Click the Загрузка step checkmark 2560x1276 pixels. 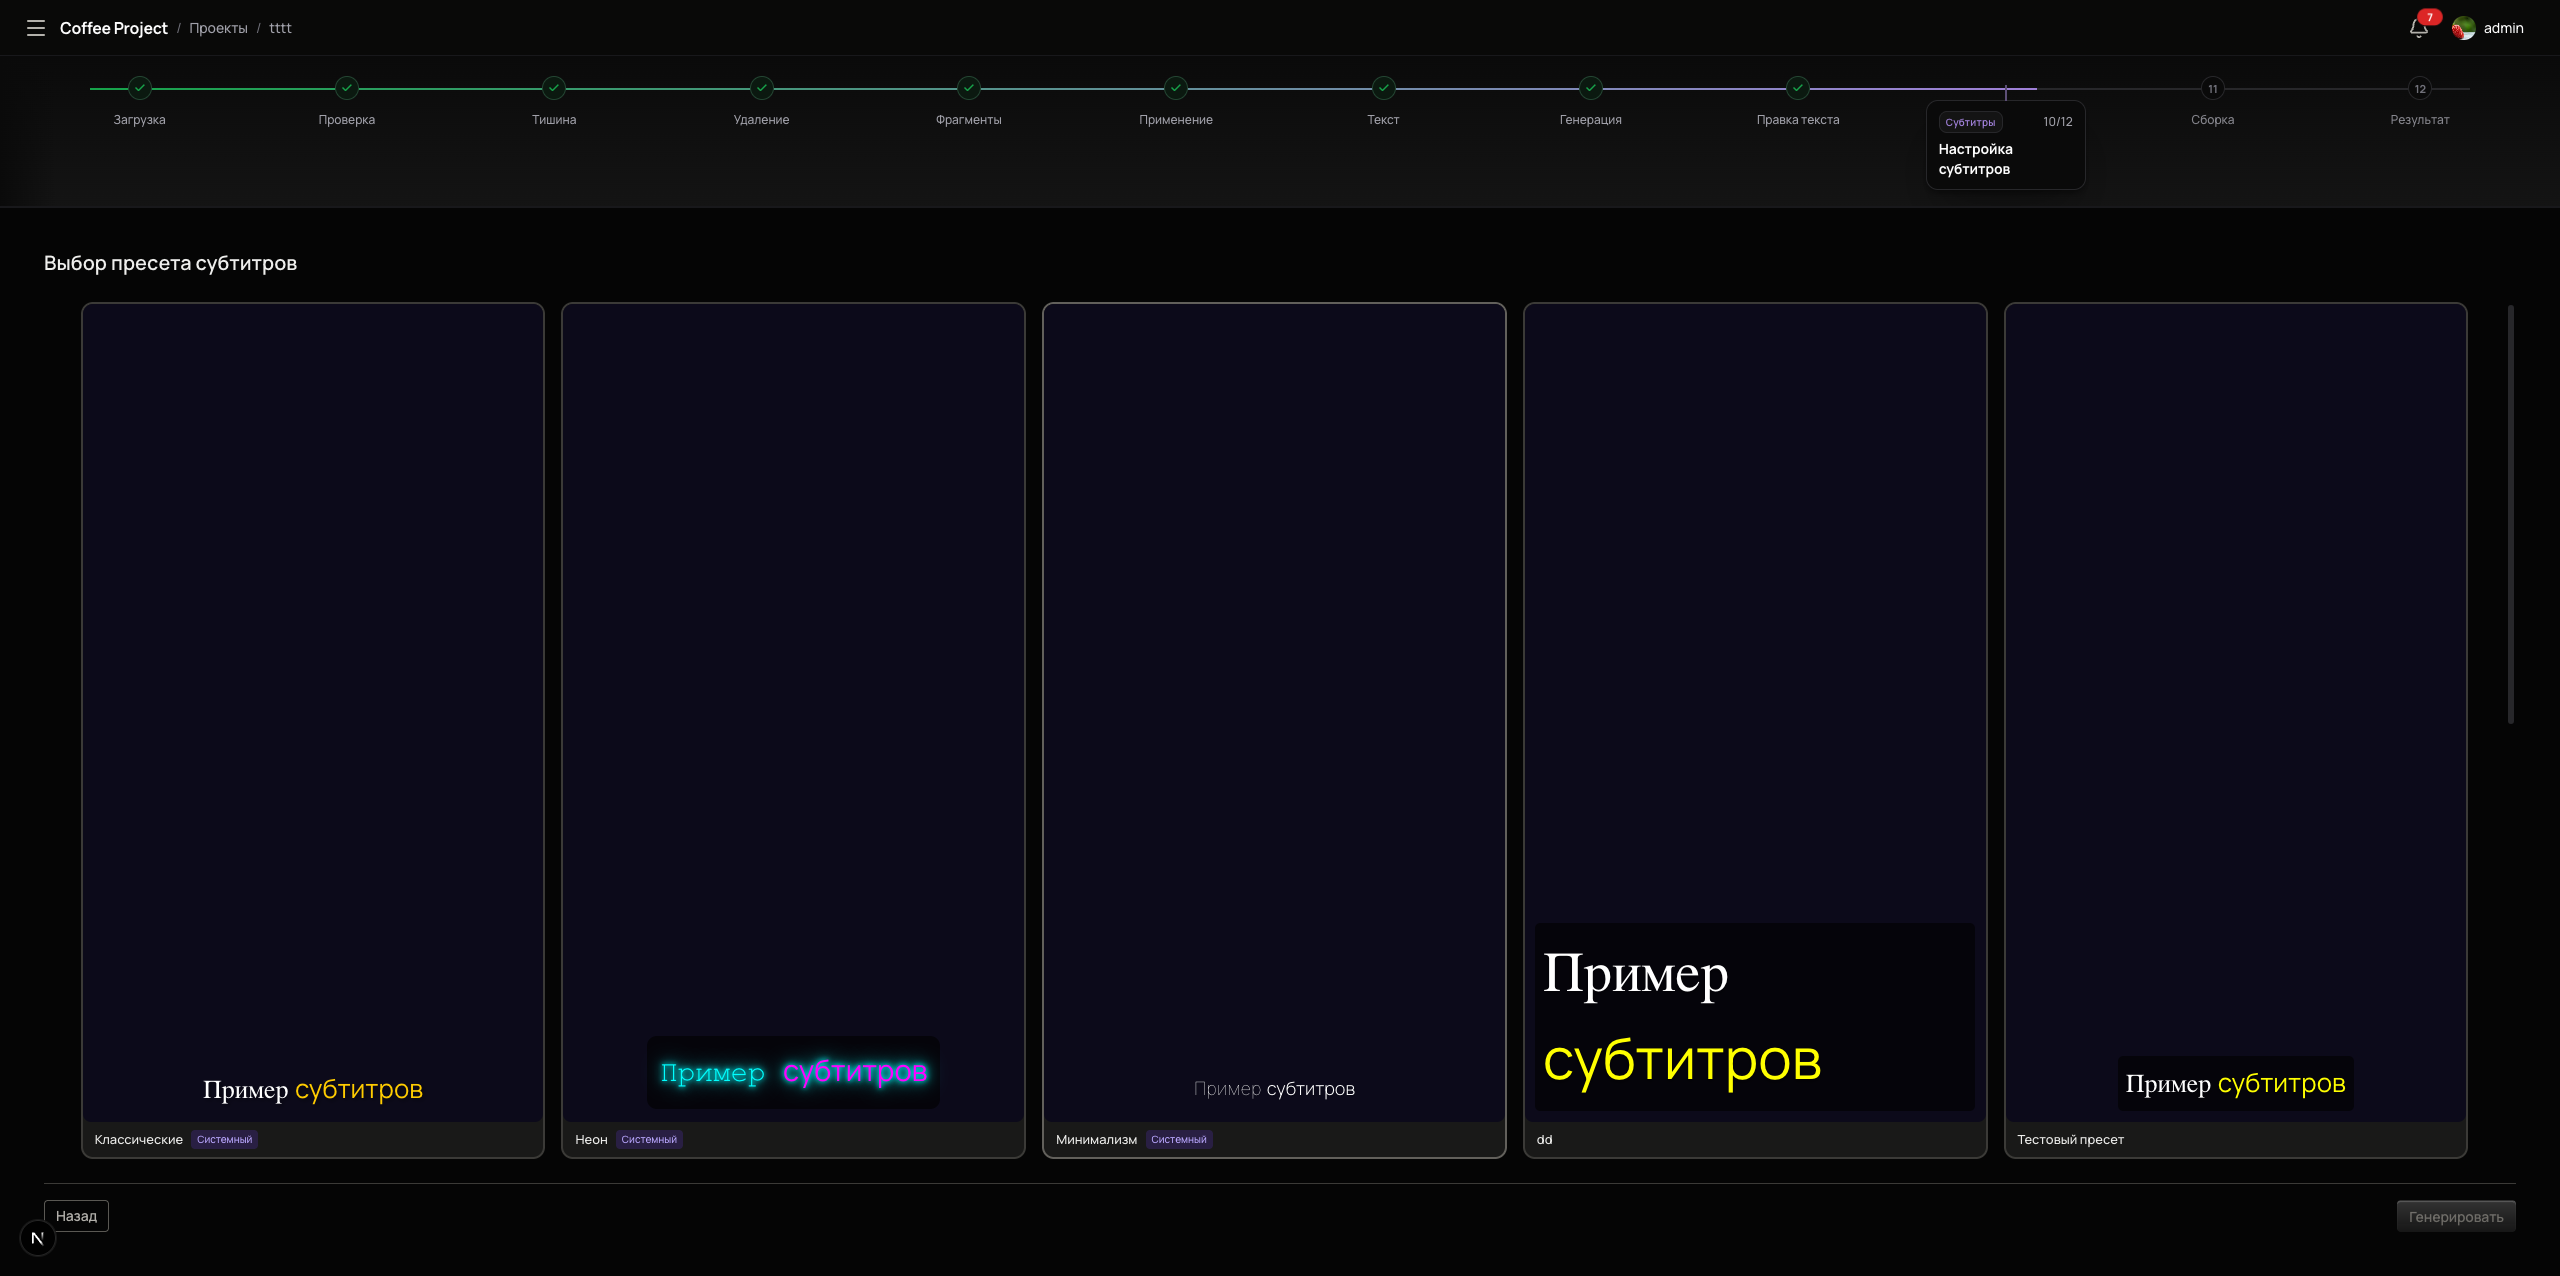point(140,88)
